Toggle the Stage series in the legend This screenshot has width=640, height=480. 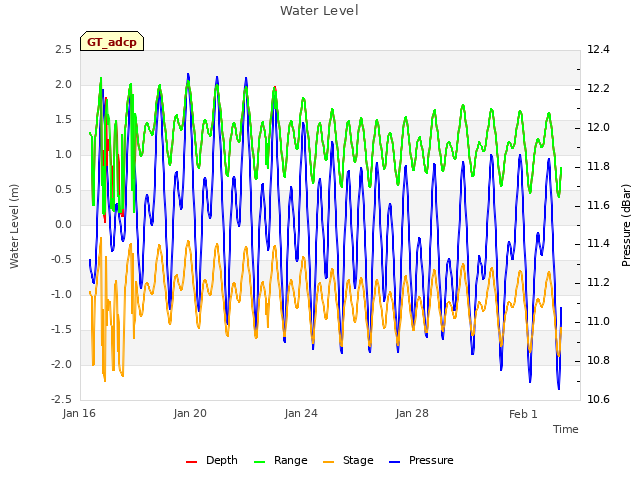point(348,460)
